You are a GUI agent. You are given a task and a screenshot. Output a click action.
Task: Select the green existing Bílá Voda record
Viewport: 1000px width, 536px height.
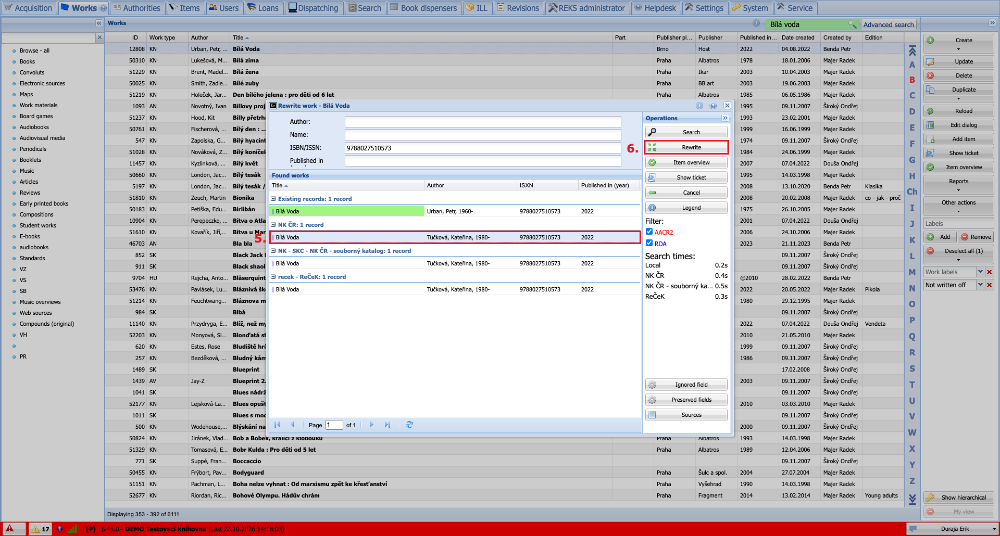point(455,211)
